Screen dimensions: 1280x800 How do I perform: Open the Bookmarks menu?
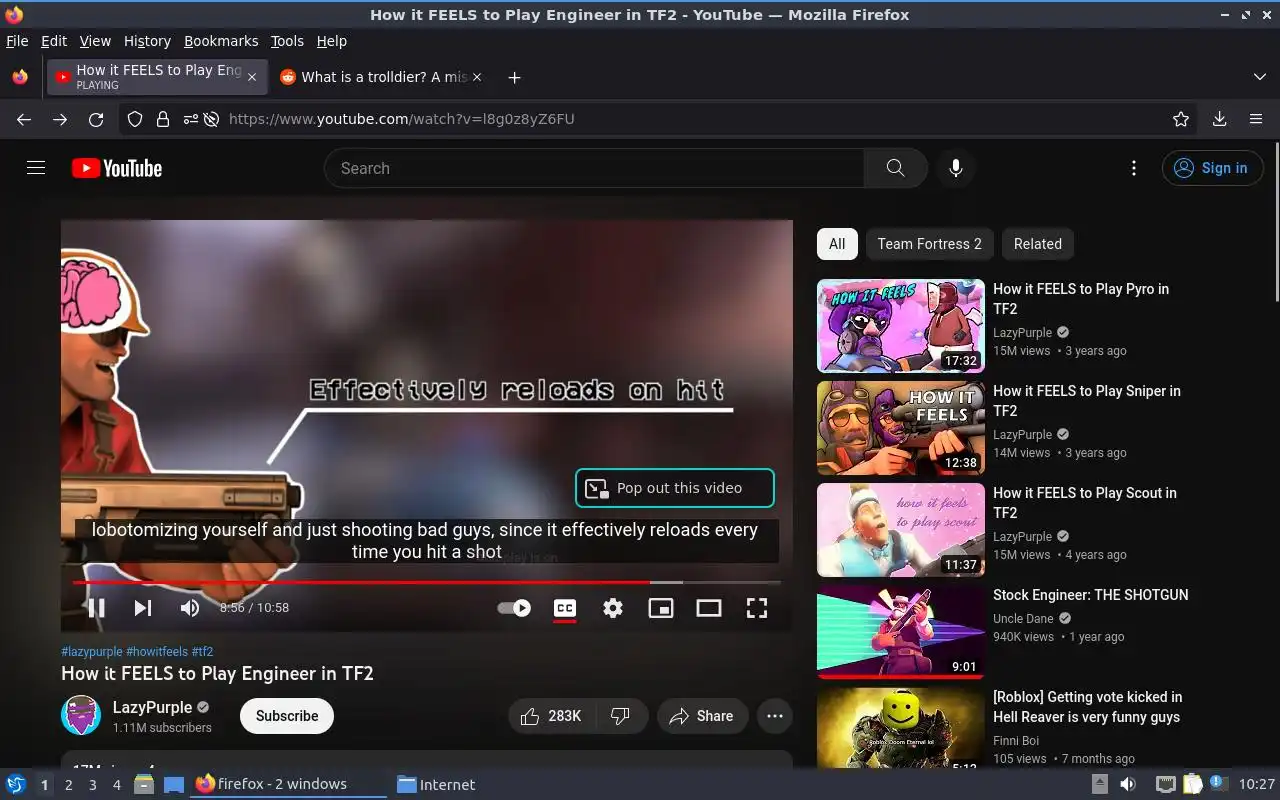[221, 41]
